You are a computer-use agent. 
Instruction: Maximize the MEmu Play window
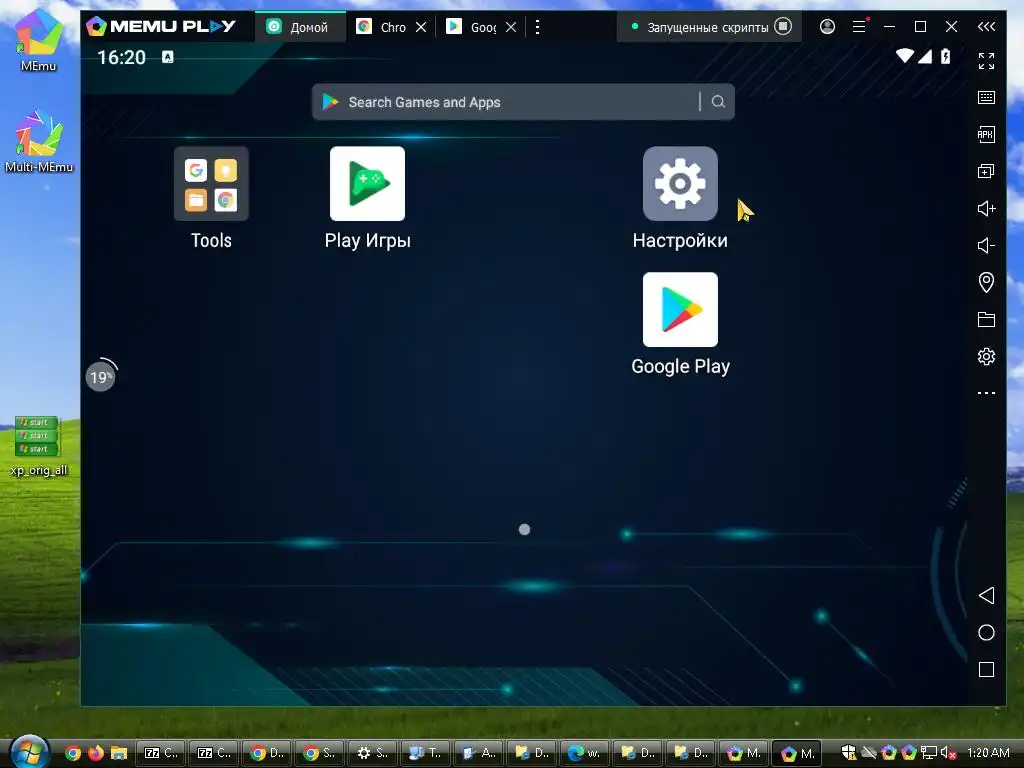pyautogui.click(x=920, y=27)
